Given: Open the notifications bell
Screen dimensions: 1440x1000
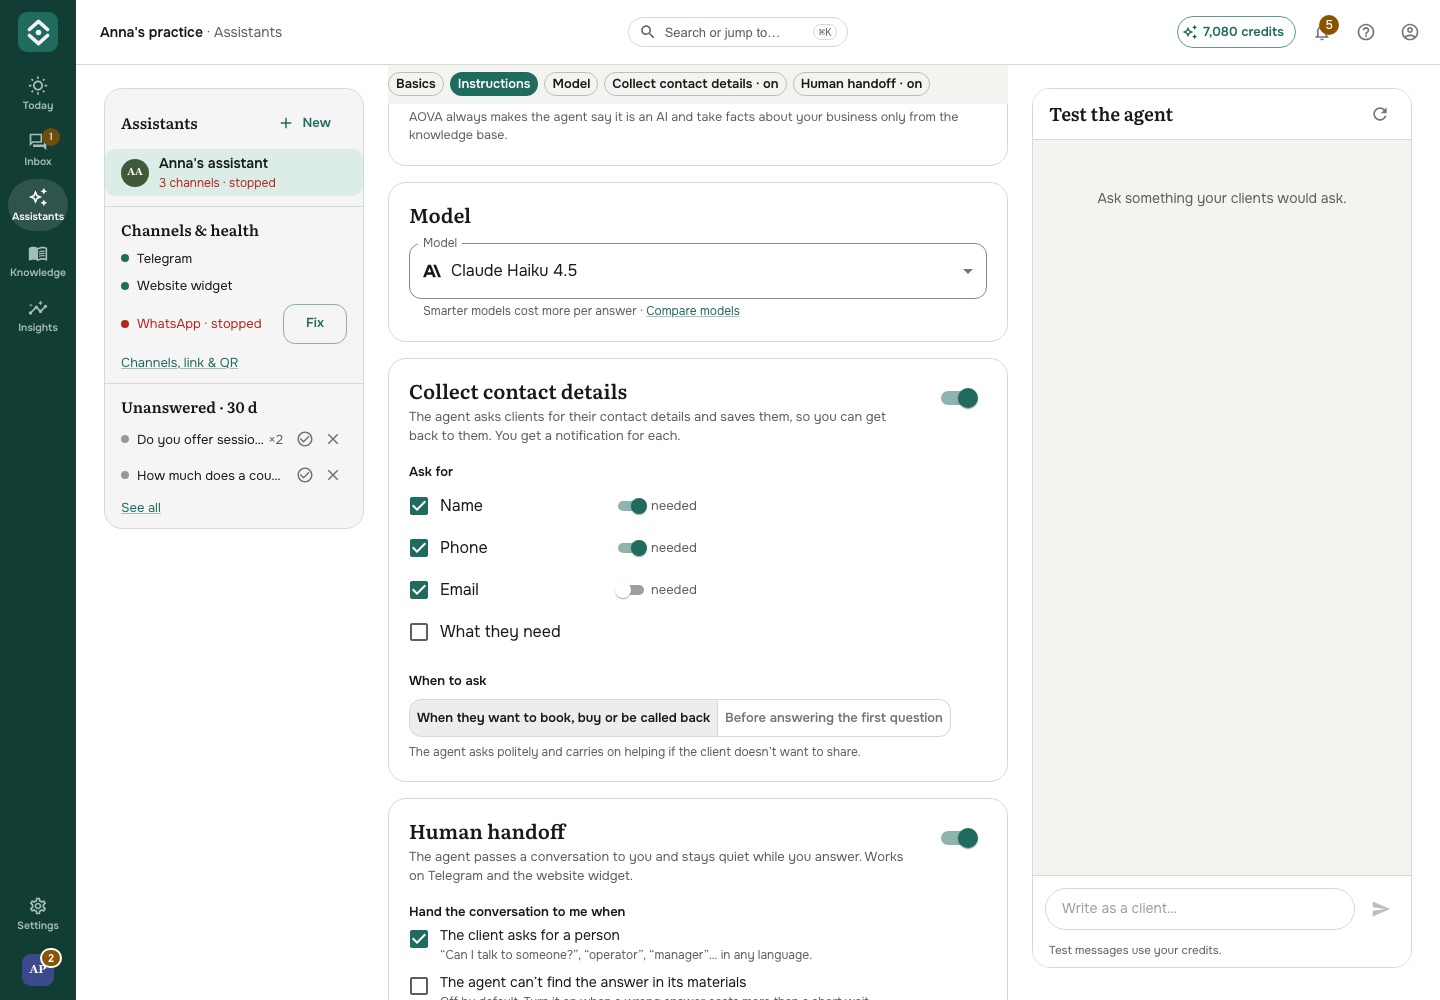Looking at the screenshot, I should 1322,32.
